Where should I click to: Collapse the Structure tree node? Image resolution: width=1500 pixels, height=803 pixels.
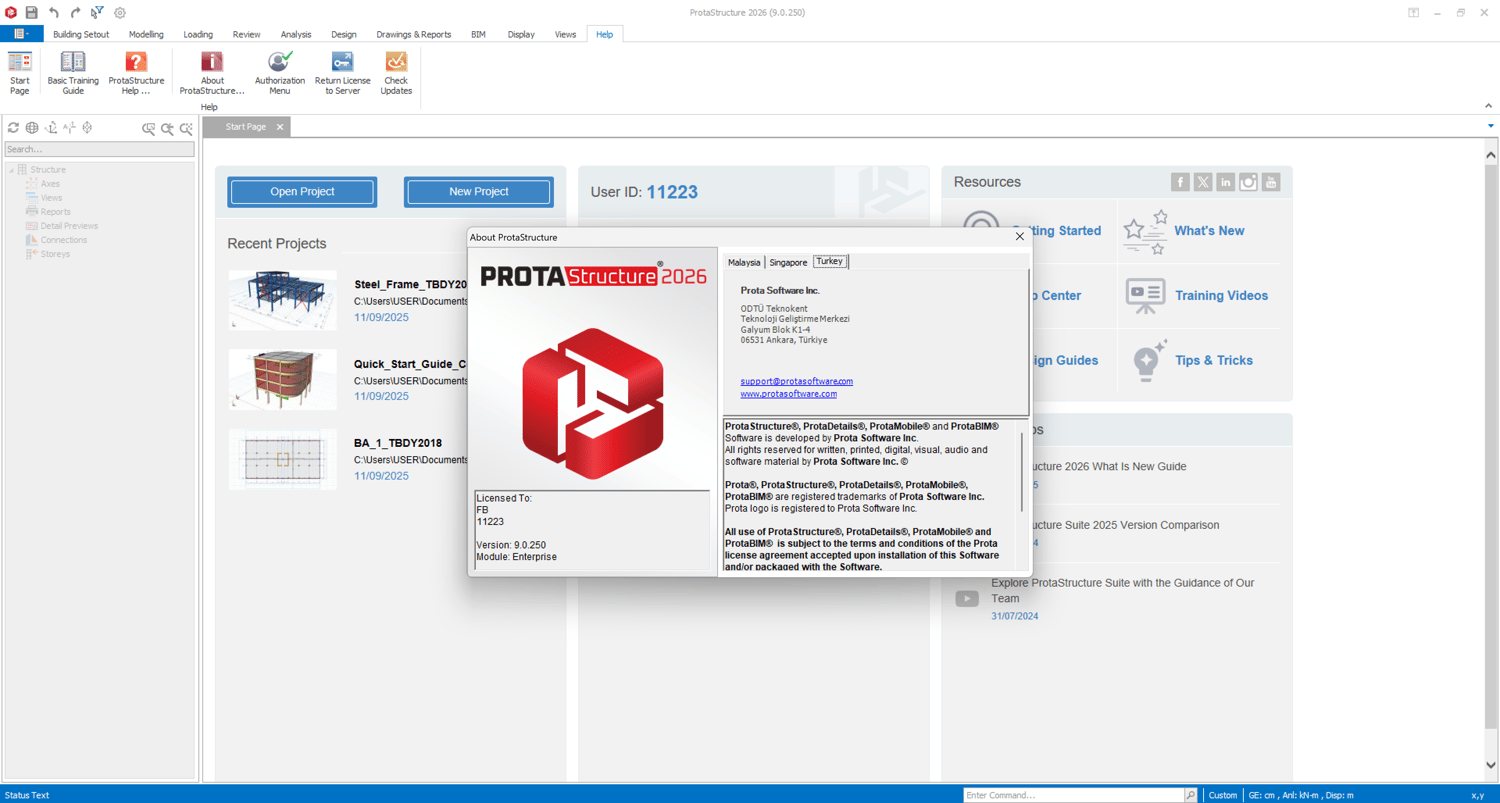coord(11,170)
